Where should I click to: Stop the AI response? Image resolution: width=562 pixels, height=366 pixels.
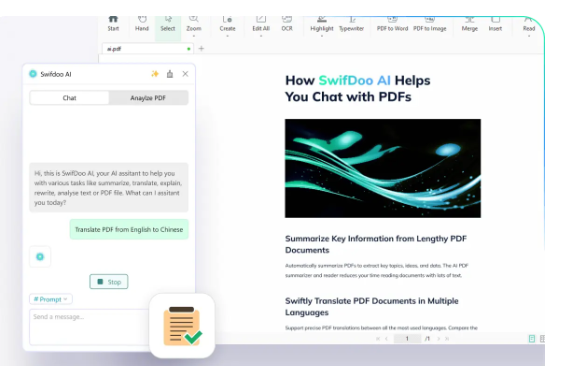pyautogui.click(x=109, y=282)
